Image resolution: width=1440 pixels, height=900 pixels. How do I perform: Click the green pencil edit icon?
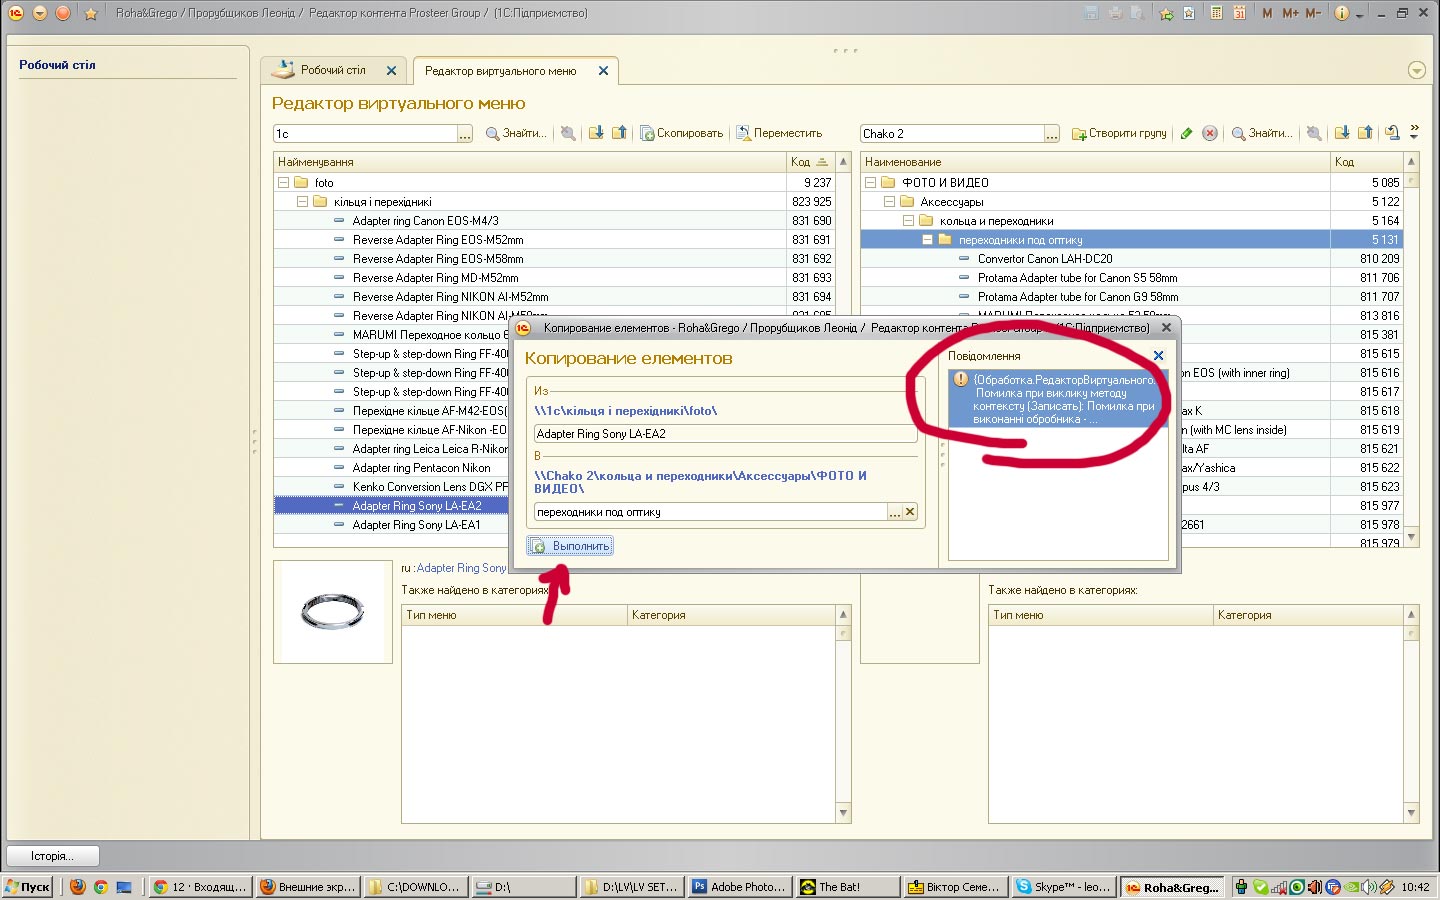pyautogui.click(x=1186, y=133)
